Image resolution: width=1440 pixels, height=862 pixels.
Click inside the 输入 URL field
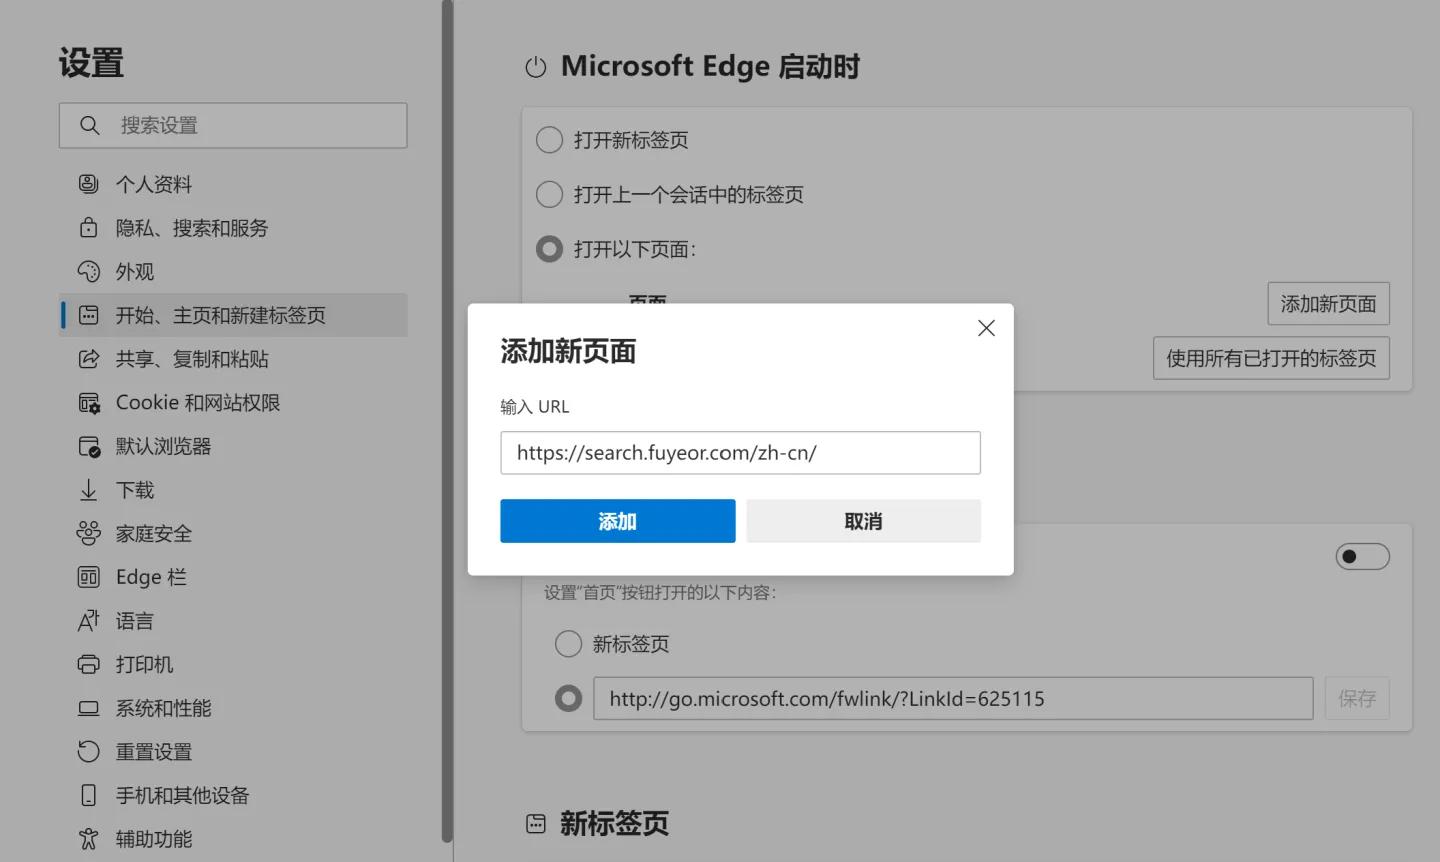click(740, 452)
